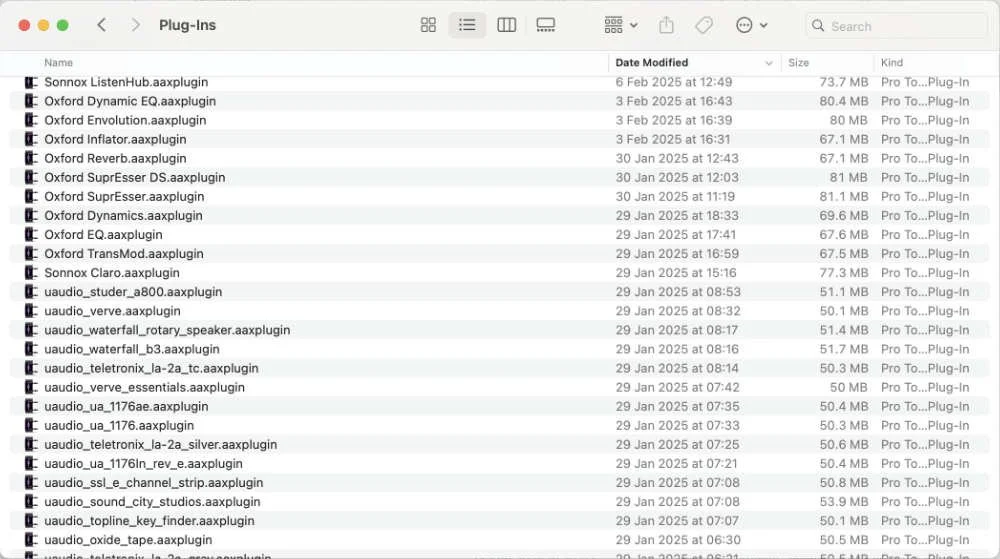Image resolution: width=1000 pixels, height=559 pixels.
Task: Click the date 6 Feb 2025 at 12:49
Action: click(673, 82)
